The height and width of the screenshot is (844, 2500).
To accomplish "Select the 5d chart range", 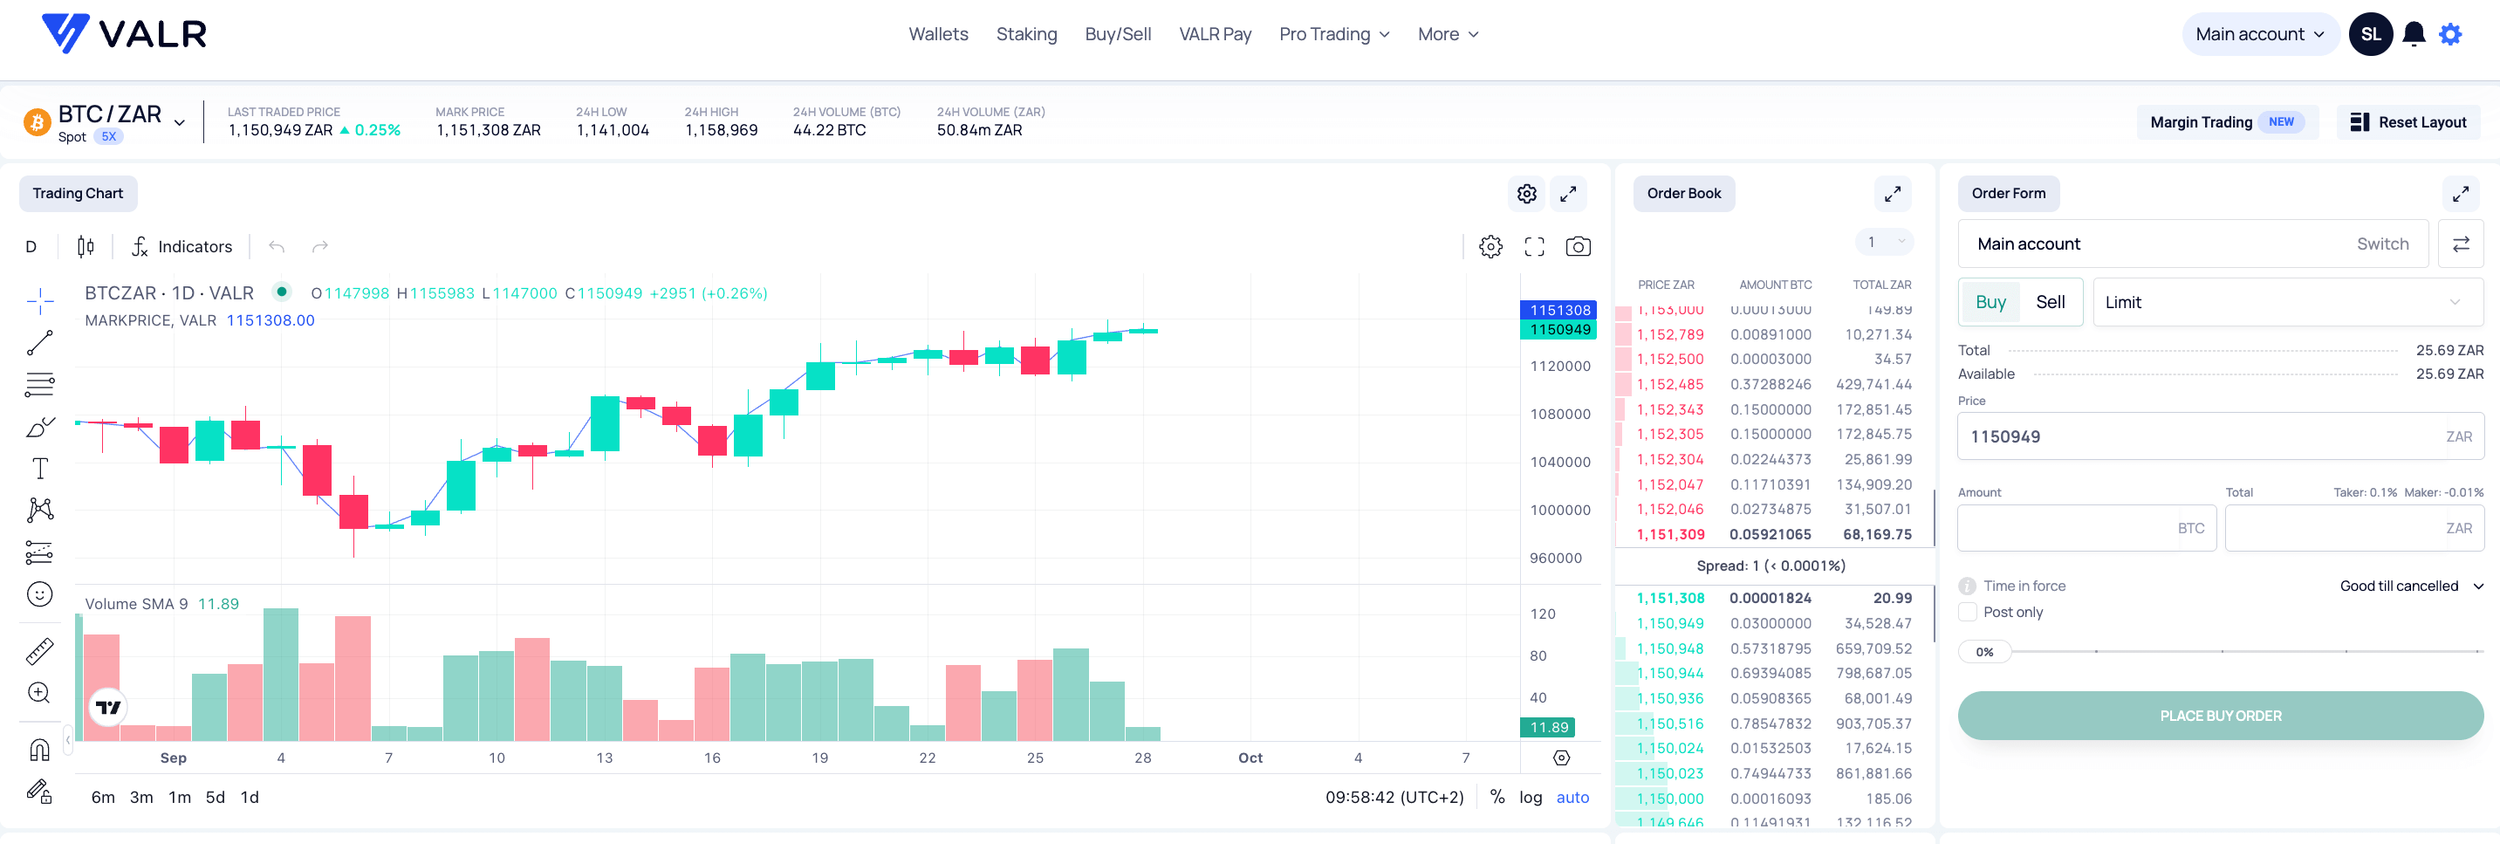I will click(215, 797).
